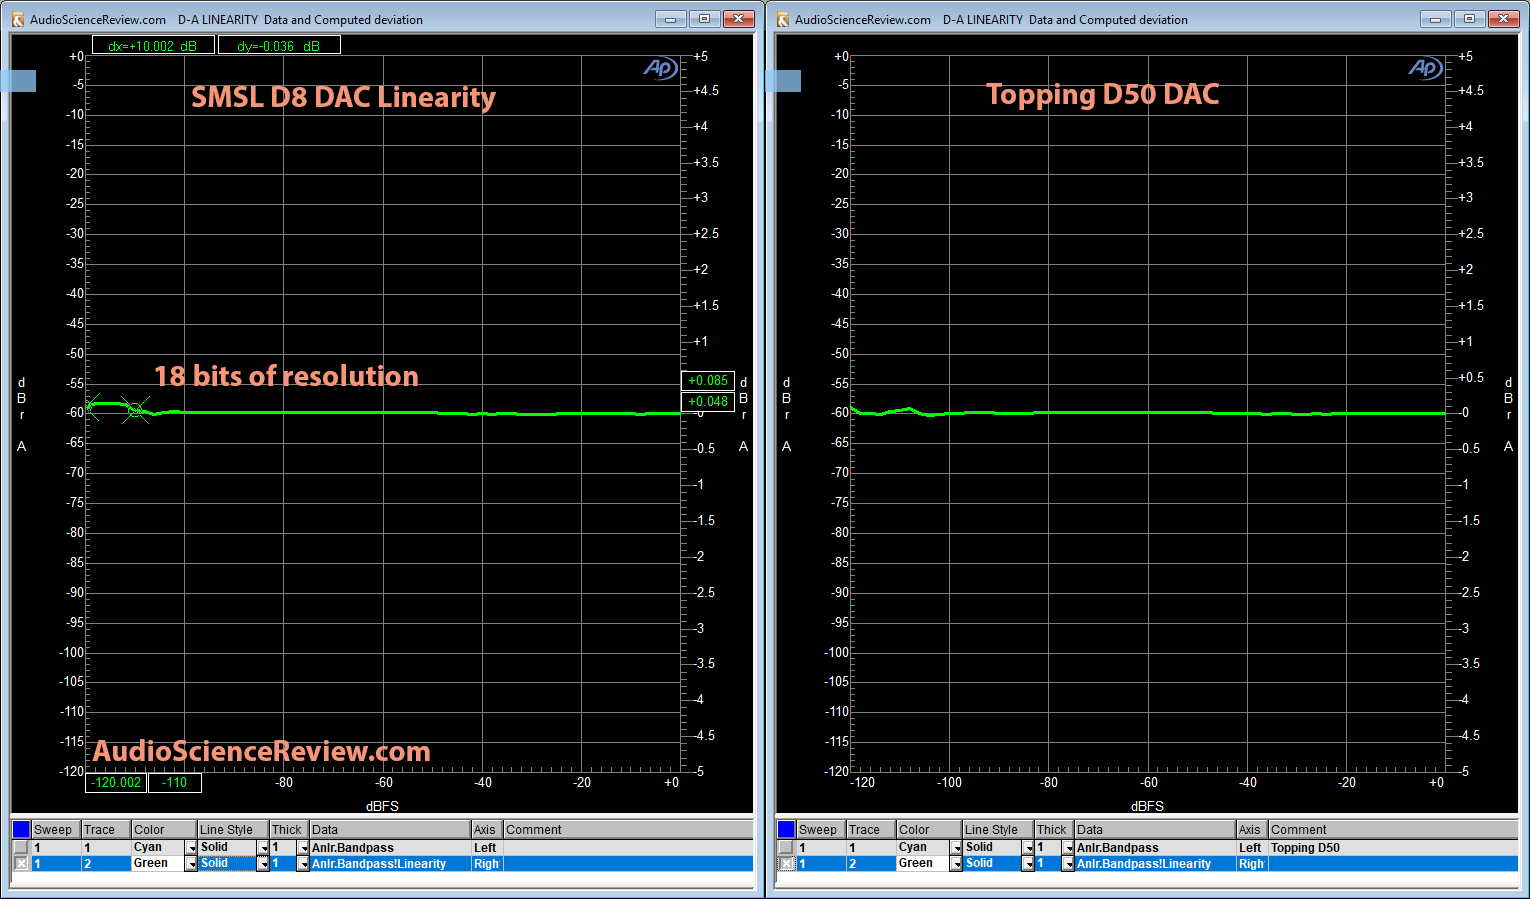This screenshot has height=899, width=1530.
Task: Open the Cyan color dropdown in the left window
Action: 191,848
